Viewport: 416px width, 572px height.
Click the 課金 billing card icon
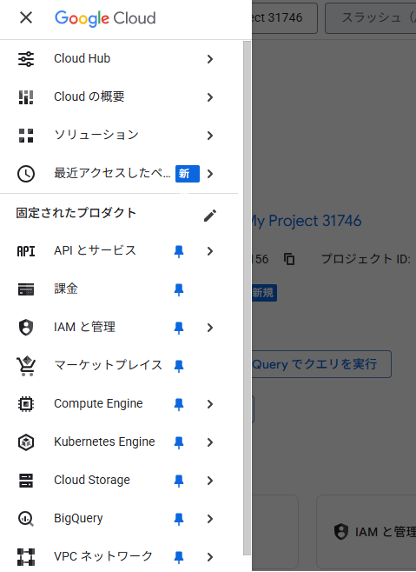click(26, 290)
